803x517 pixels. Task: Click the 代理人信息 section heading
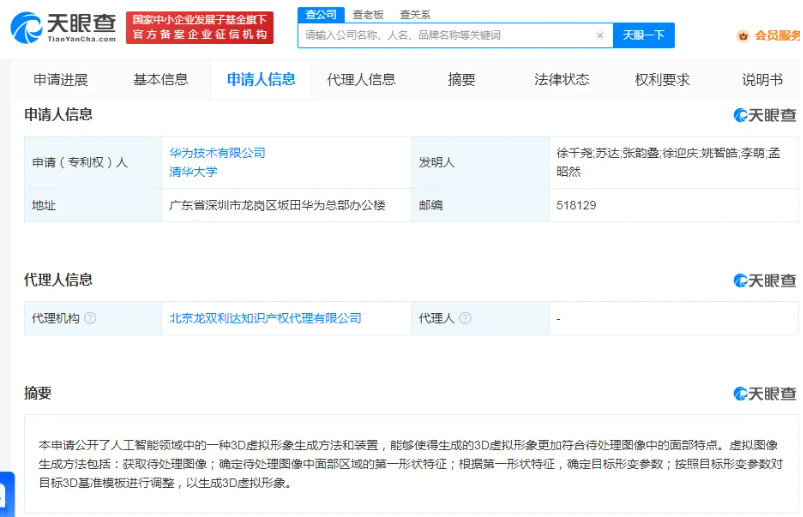pyautogui.click(x=58, y=280)
